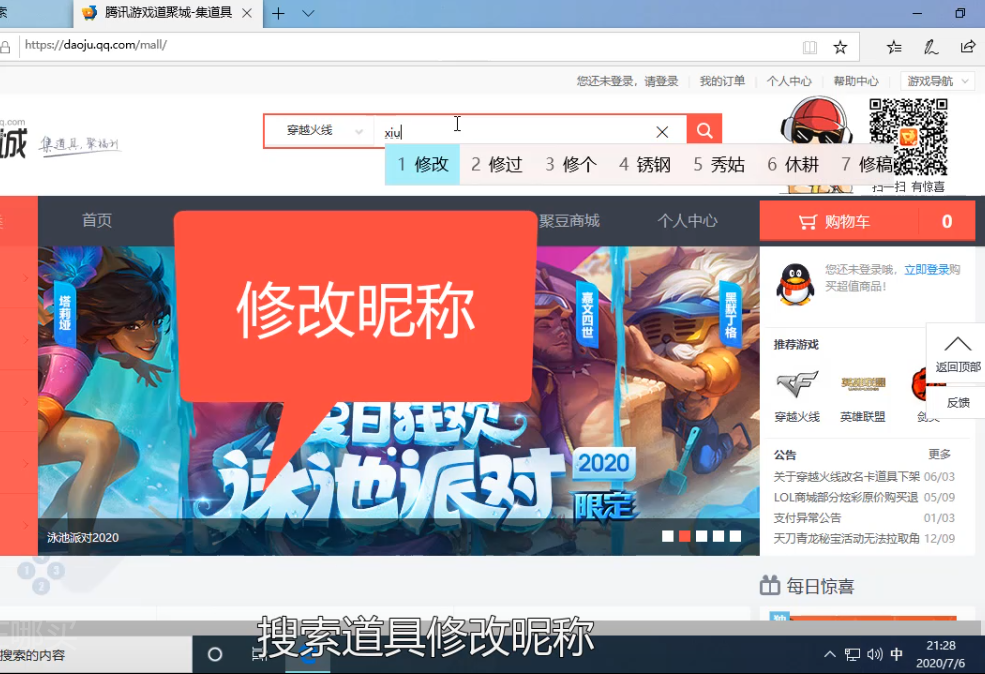Open the 反馈 feedback button

957,403
